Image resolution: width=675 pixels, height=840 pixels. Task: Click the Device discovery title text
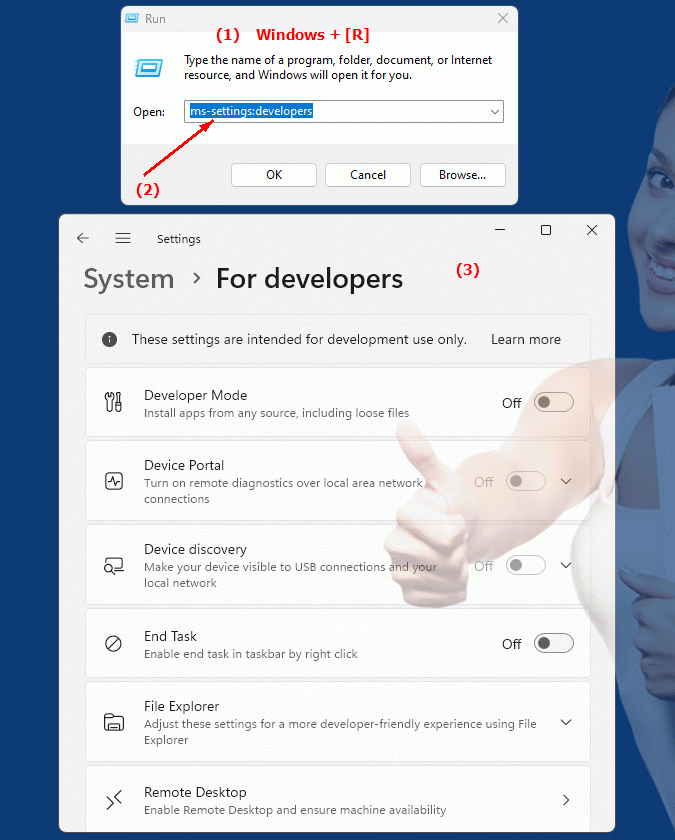click(x=196, y=550)
